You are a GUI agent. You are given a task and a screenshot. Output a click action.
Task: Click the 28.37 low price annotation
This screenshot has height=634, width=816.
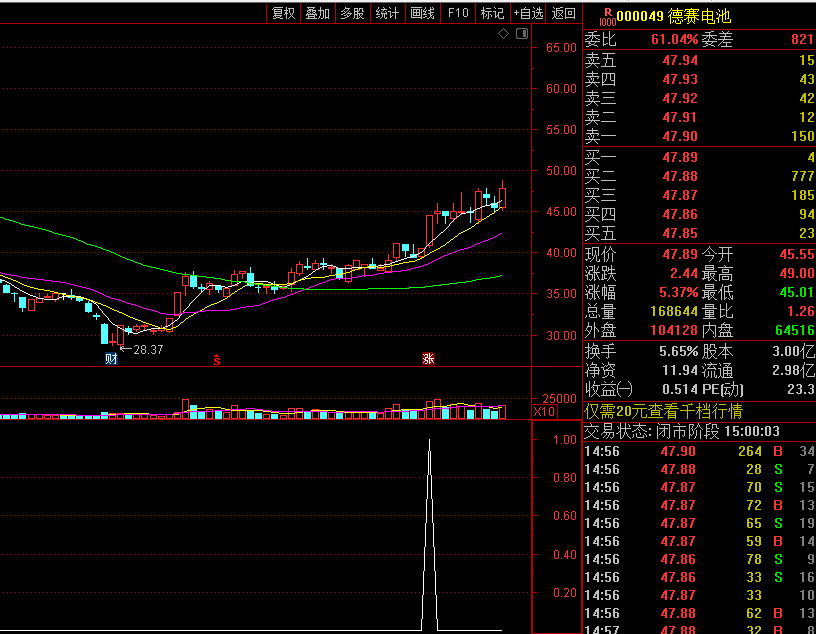click(148, 350)
